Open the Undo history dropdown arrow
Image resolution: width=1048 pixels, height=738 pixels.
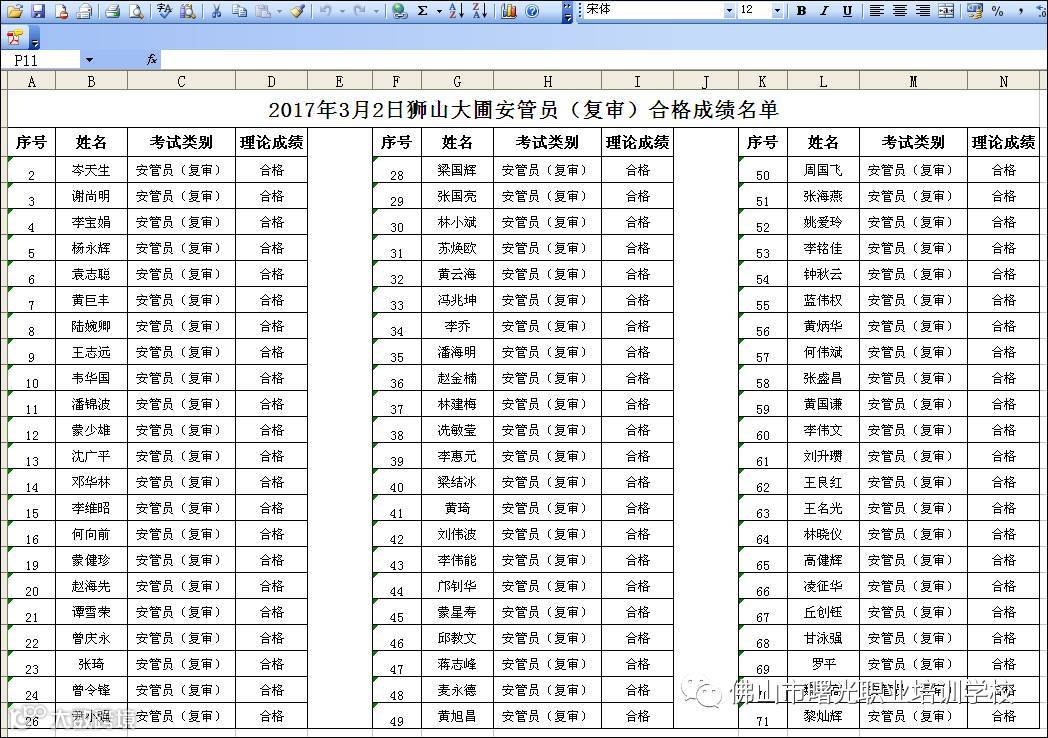click(340, 11)
